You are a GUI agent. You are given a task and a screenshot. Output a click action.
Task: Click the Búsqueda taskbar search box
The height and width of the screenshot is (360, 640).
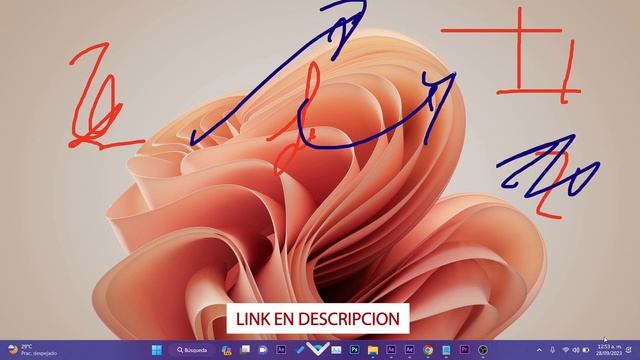click(x=192, y=350)
